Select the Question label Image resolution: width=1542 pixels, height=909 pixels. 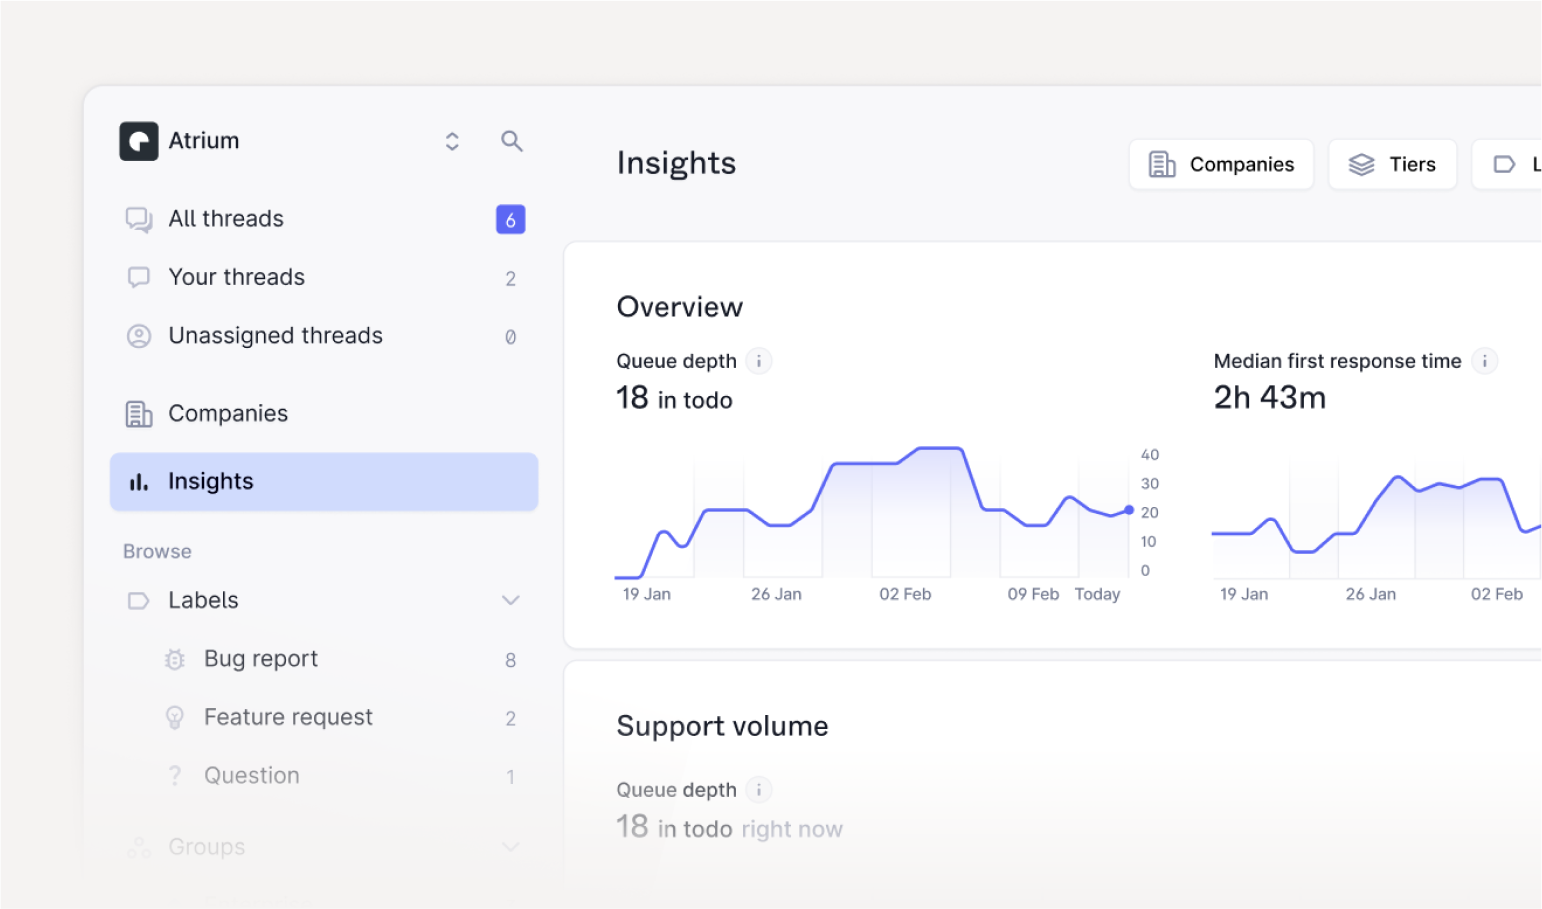click(x=252, y=776)
